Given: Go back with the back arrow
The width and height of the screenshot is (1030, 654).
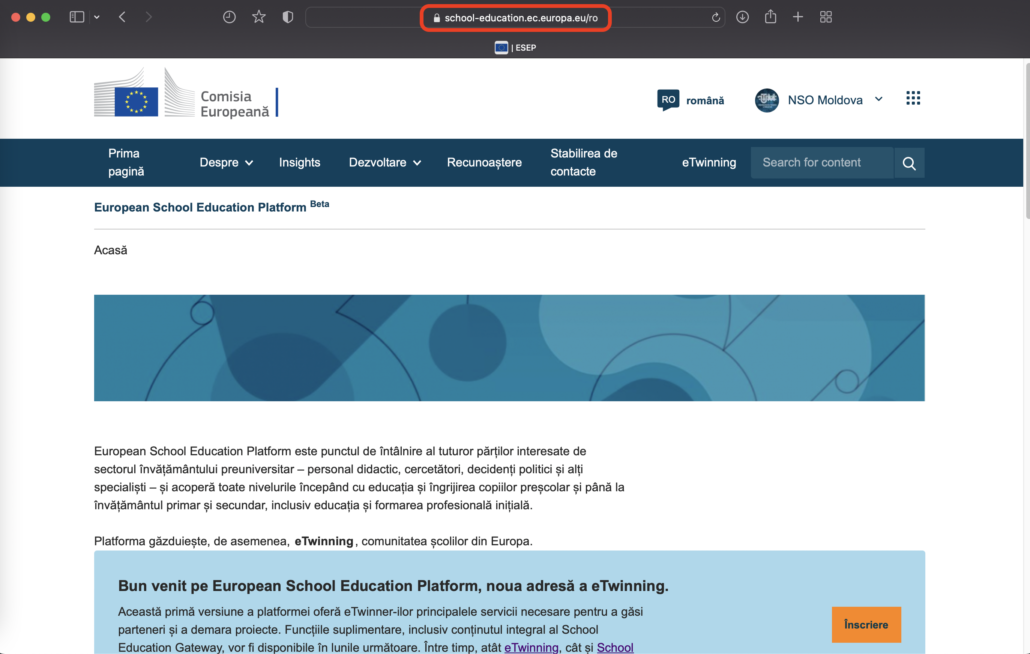Looking at the screenshot, I should [122, 17].
